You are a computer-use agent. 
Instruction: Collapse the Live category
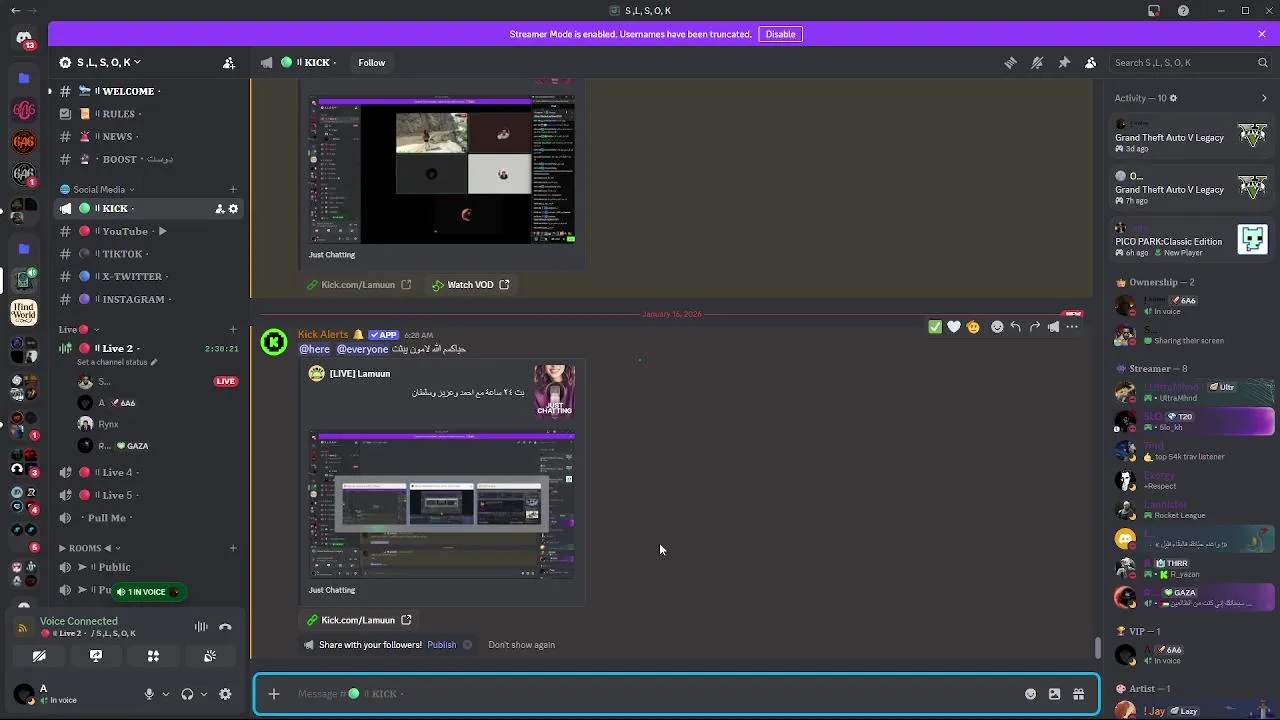[78, 329]
